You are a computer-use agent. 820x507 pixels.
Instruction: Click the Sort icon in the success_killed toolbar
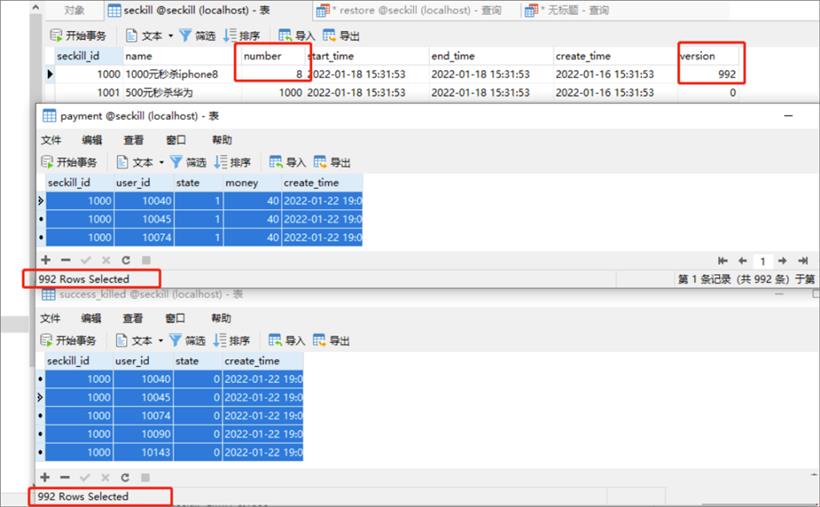232,341
